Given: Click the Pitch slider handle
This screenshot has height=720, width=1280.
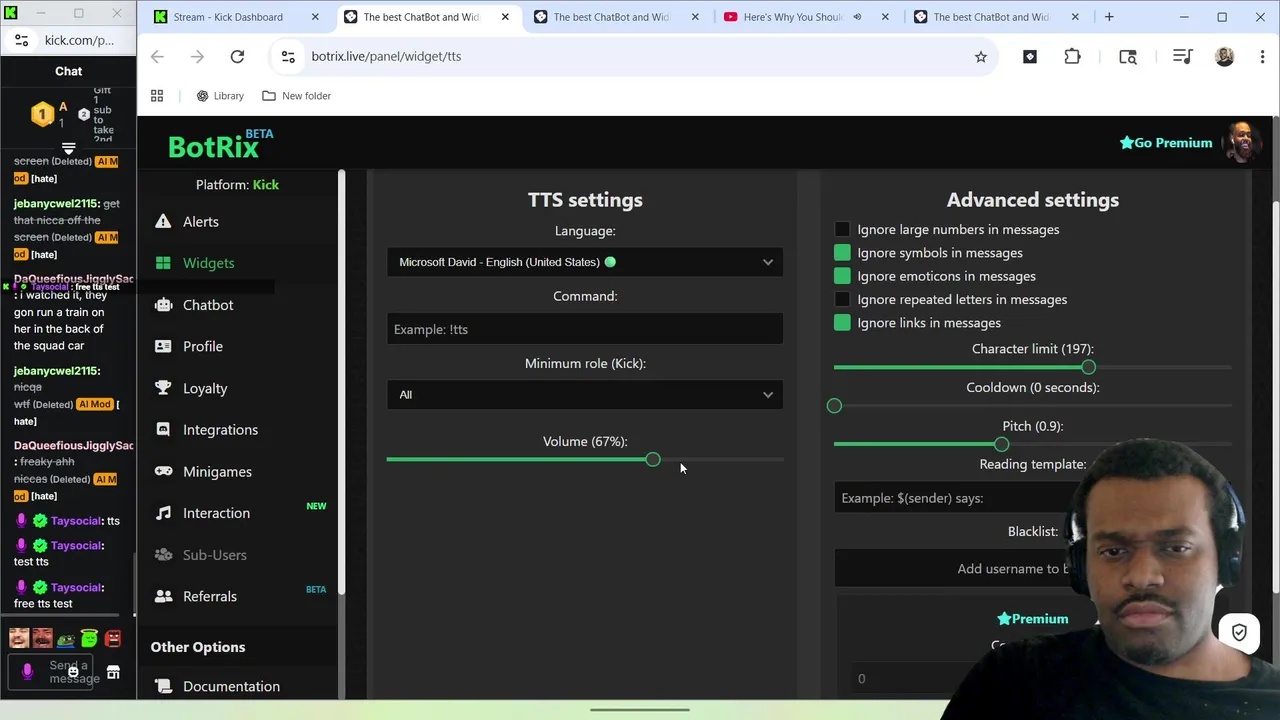Looking at the screenshot, I should tap(1001, 444).
